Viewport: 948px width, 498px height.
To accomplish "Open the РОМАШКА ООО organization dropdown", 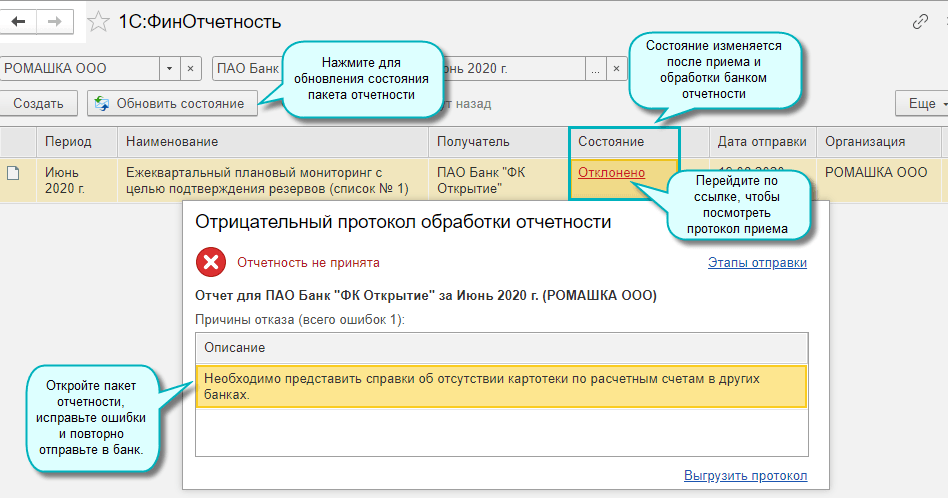I will 169,68.
